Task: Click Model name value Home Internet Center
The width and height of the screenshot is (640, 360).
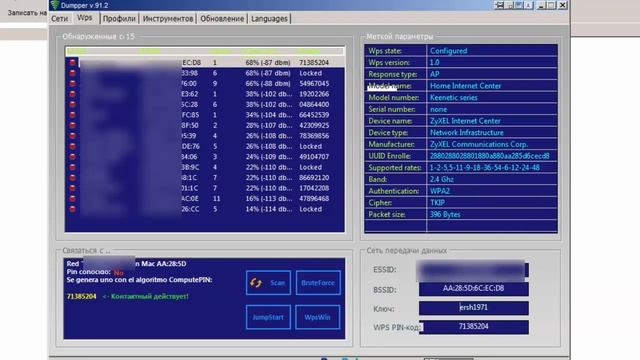Action: pos(465,86)
